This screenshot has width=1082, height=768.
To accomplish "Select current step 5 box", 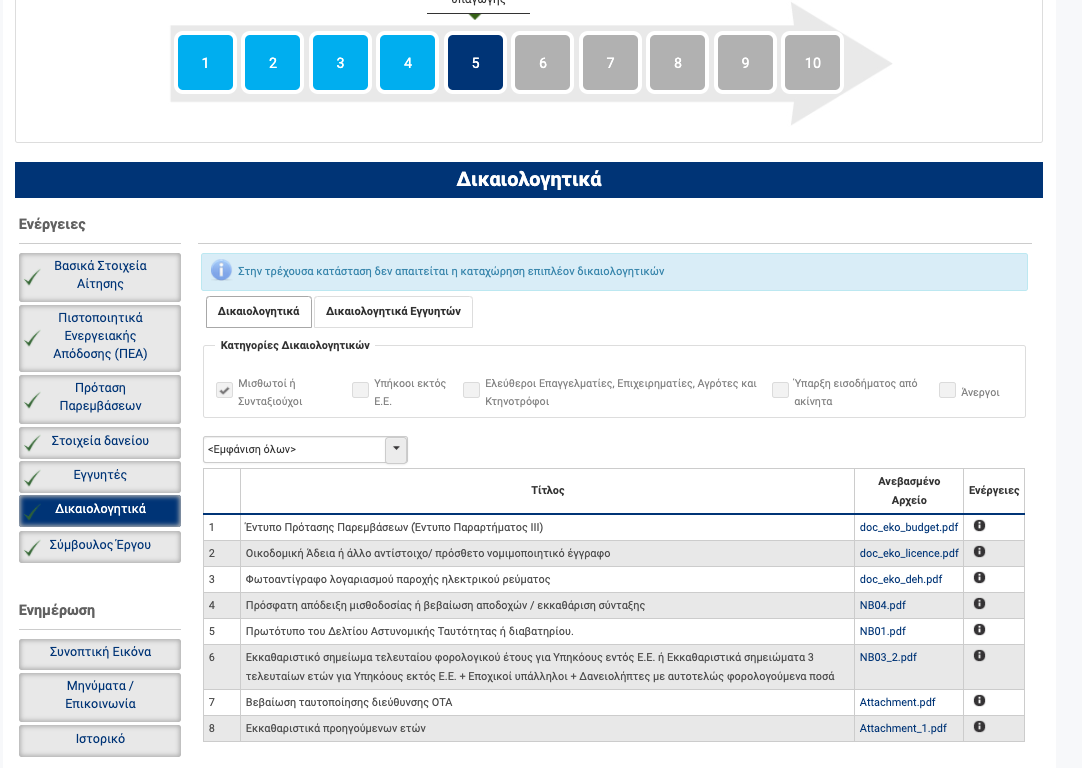I will (475, 63).
